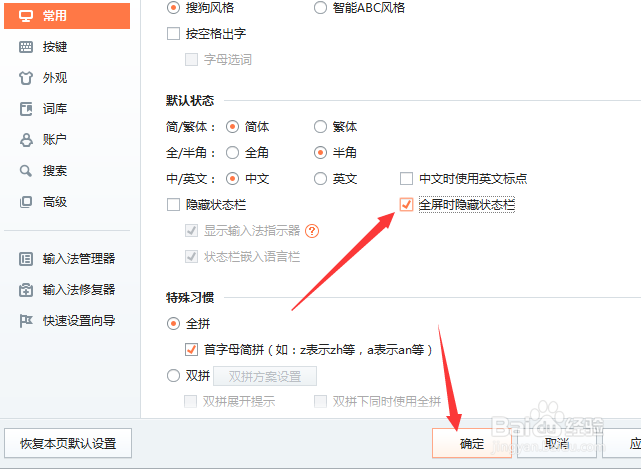The image size is (641, 469).
Task: Select the 全角 radio option
Action: point(232,153)
